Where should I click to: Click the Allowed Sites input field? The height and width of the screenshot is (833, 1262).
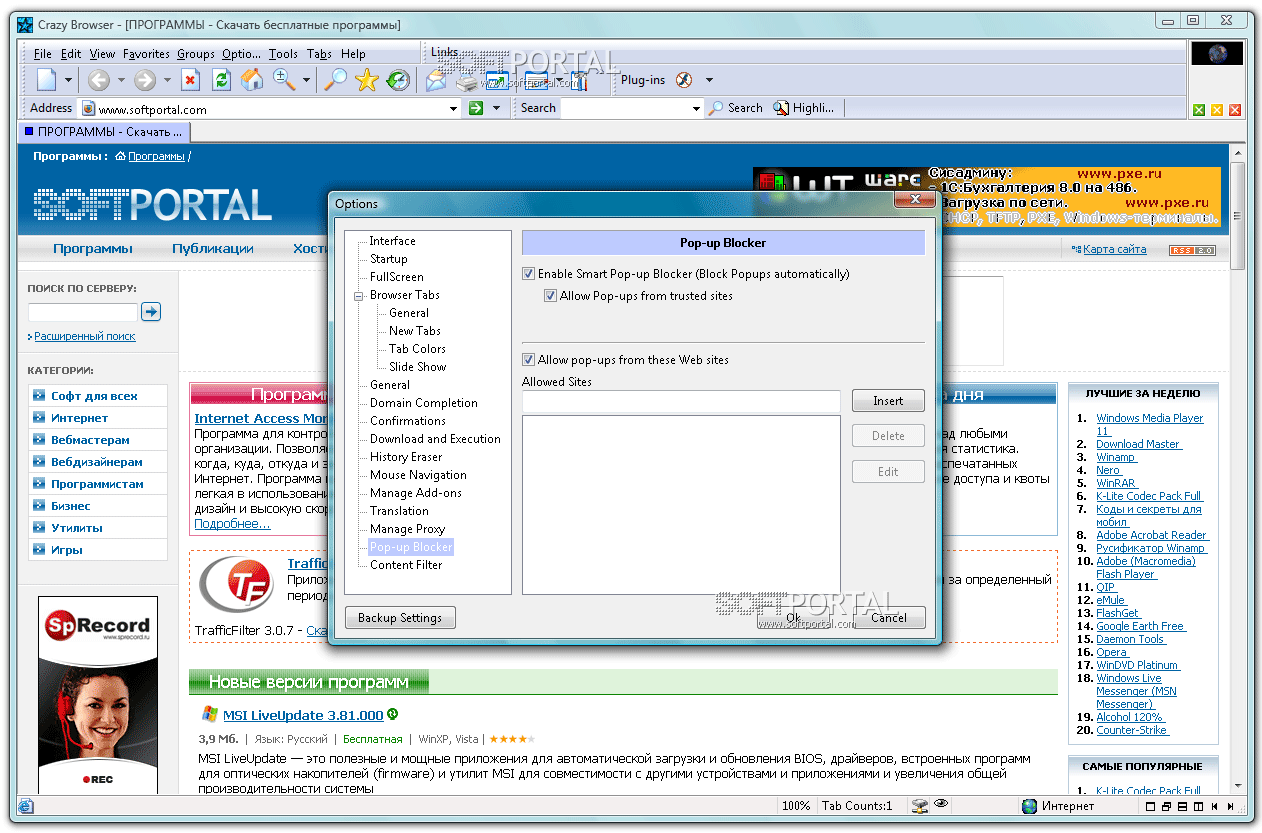tap(681, 401)
